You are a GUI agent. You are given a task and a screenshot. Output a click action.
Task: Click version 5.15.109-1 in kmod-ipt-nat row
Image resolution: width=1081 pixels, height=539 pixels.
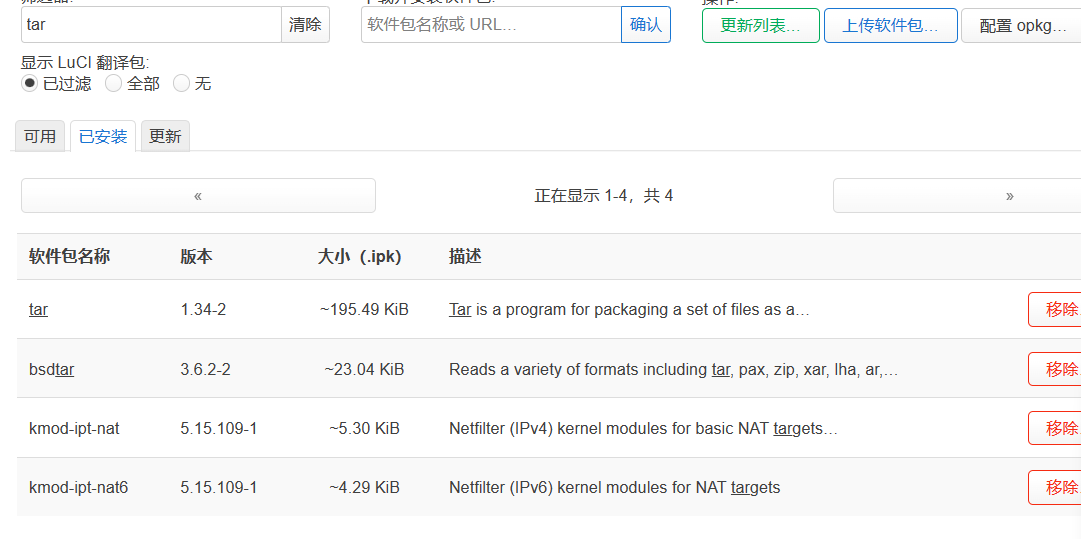219,429
